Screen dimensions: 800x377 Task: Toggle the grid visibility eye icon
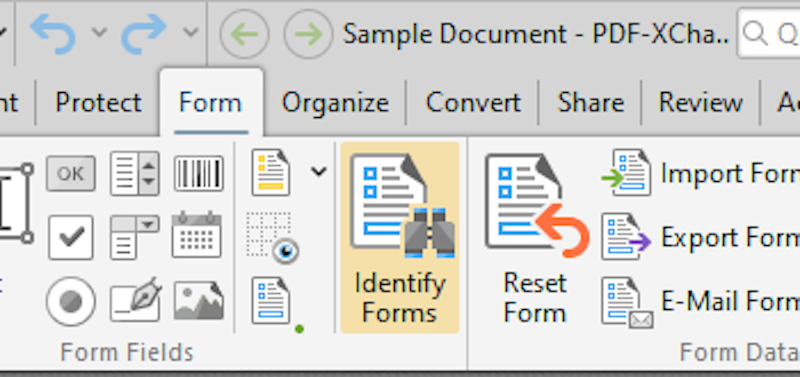272,237
